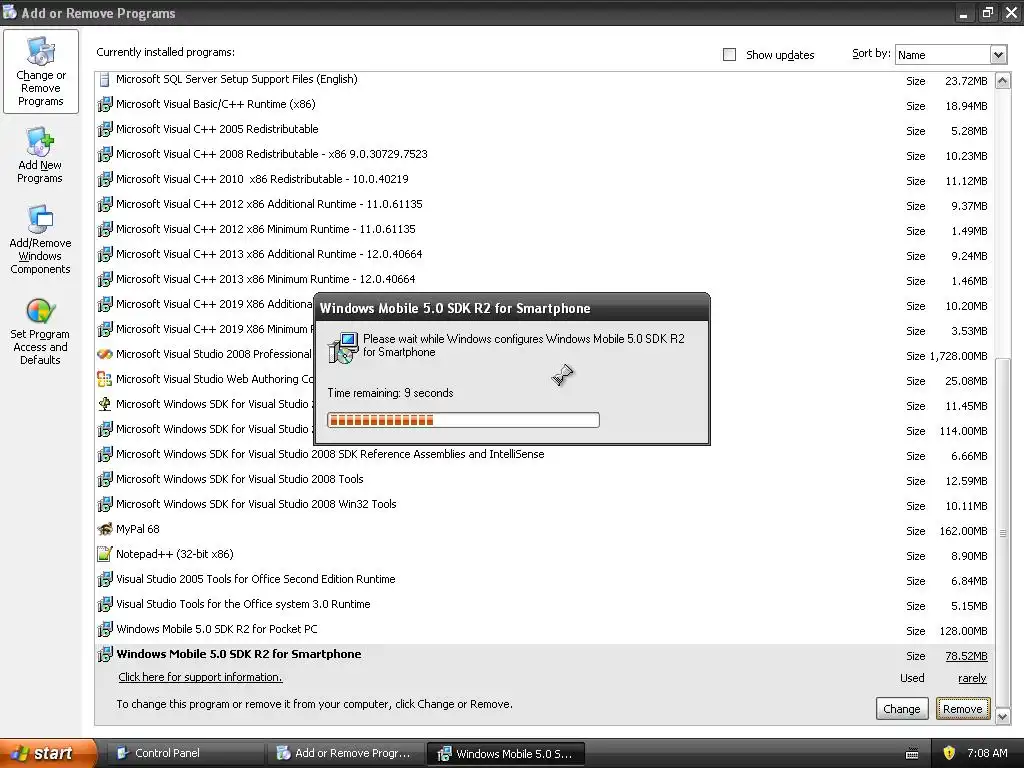Click icon of Windows Mobile 5.0 SDK R2 for Pocket PC

click(x=104, y=630)
